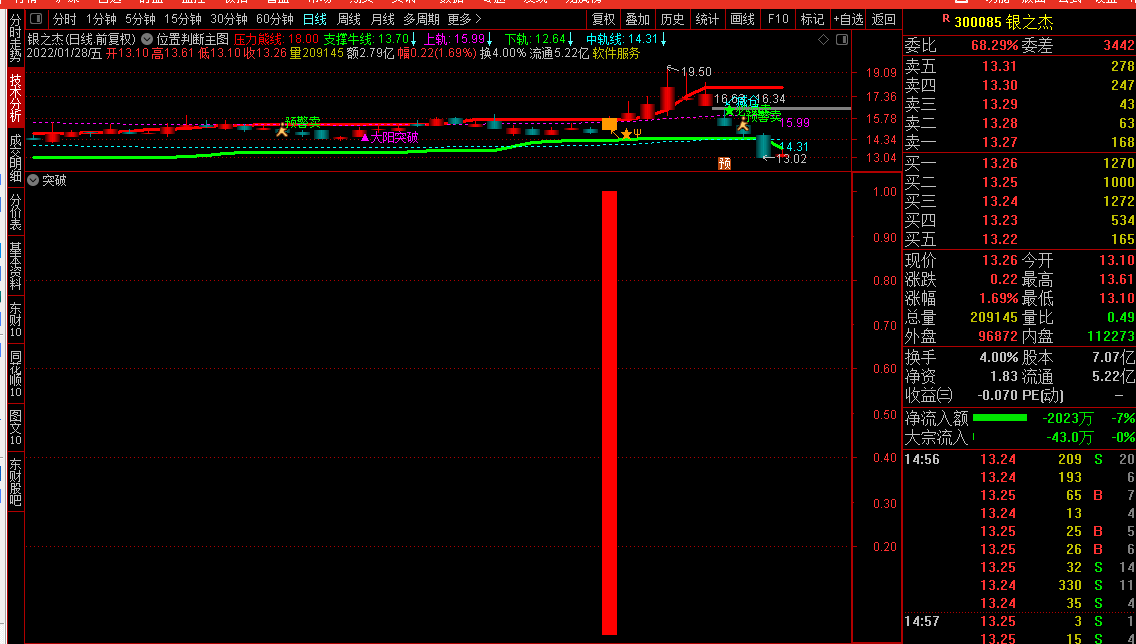Click the red R icon beside stock code
Image resolution: width=1136 pixels, height=644 pixels.
946,19
